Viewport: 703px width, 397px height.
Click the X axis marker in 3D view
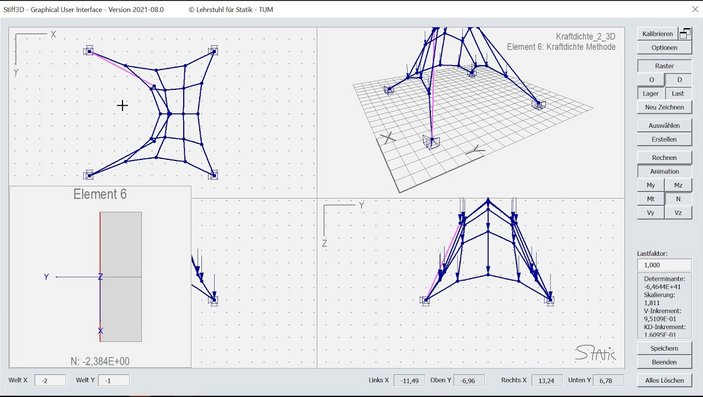pyautogui.click(x=388, y=138)
